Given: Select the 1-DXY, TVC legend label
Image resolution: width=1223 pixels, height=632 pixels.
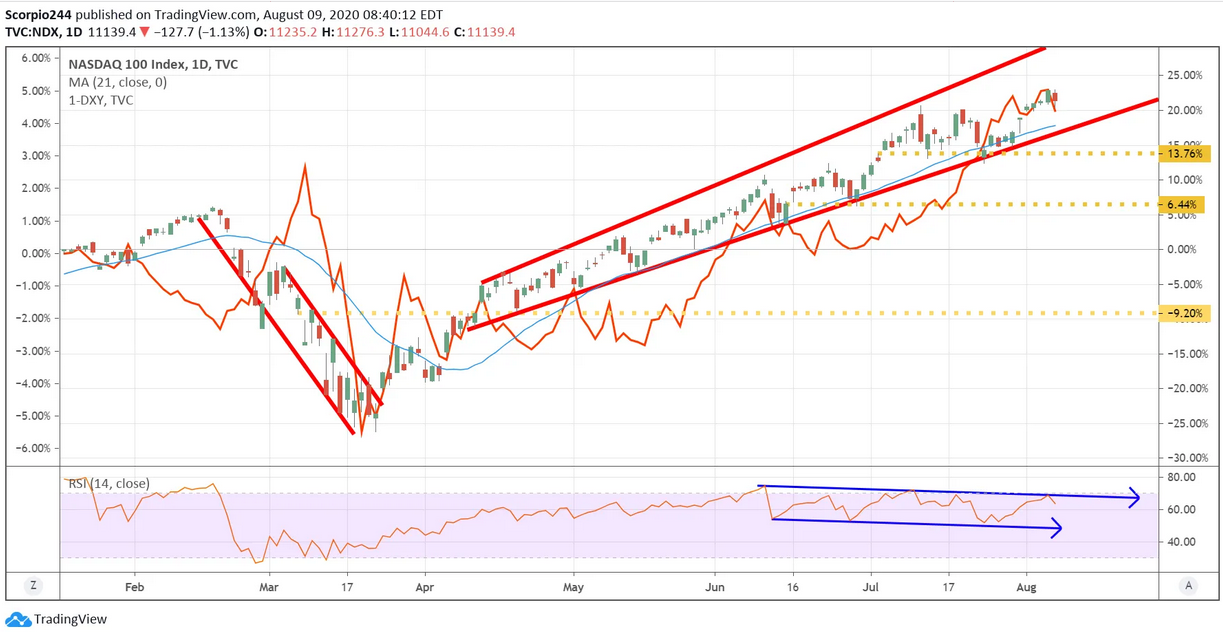Looking at the screenshot, I should [x=101, y=100].
